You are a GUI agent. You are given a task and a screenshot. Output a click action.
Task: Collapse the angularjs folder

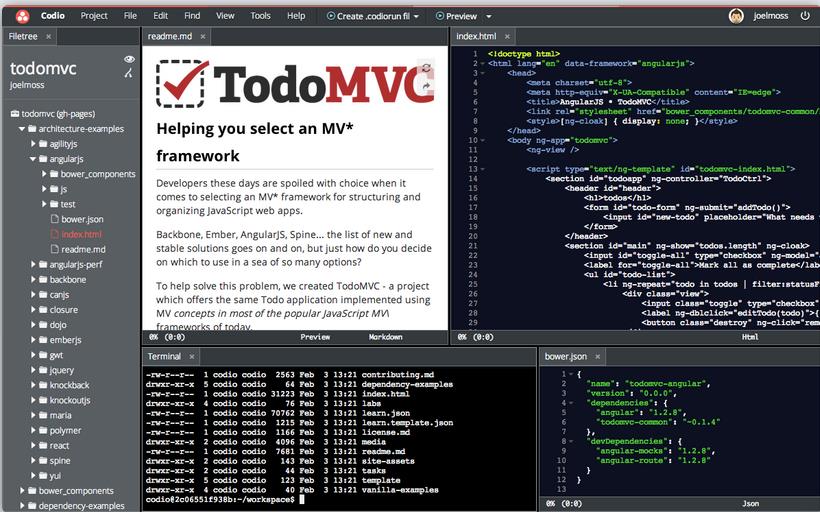(x=33, y=159)
